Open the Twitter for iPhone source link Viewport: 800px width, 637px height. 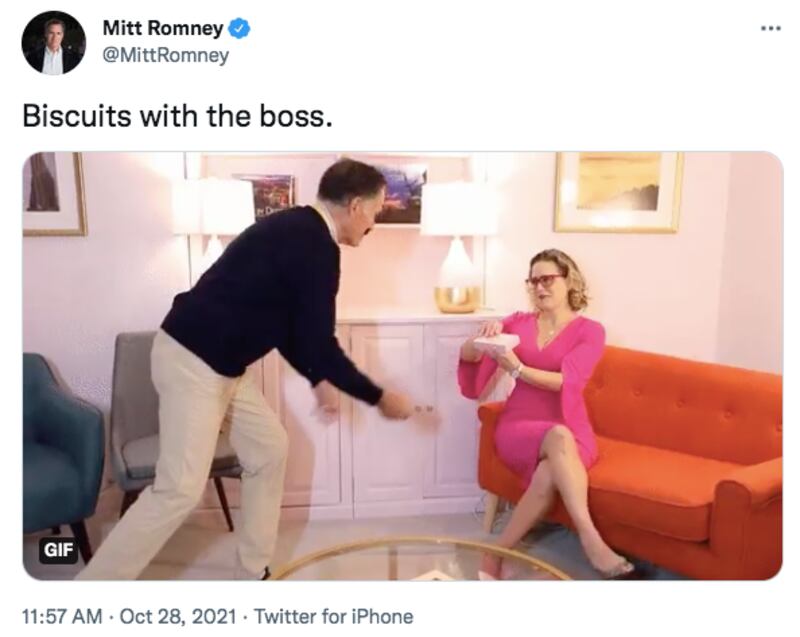coord(334,616)
